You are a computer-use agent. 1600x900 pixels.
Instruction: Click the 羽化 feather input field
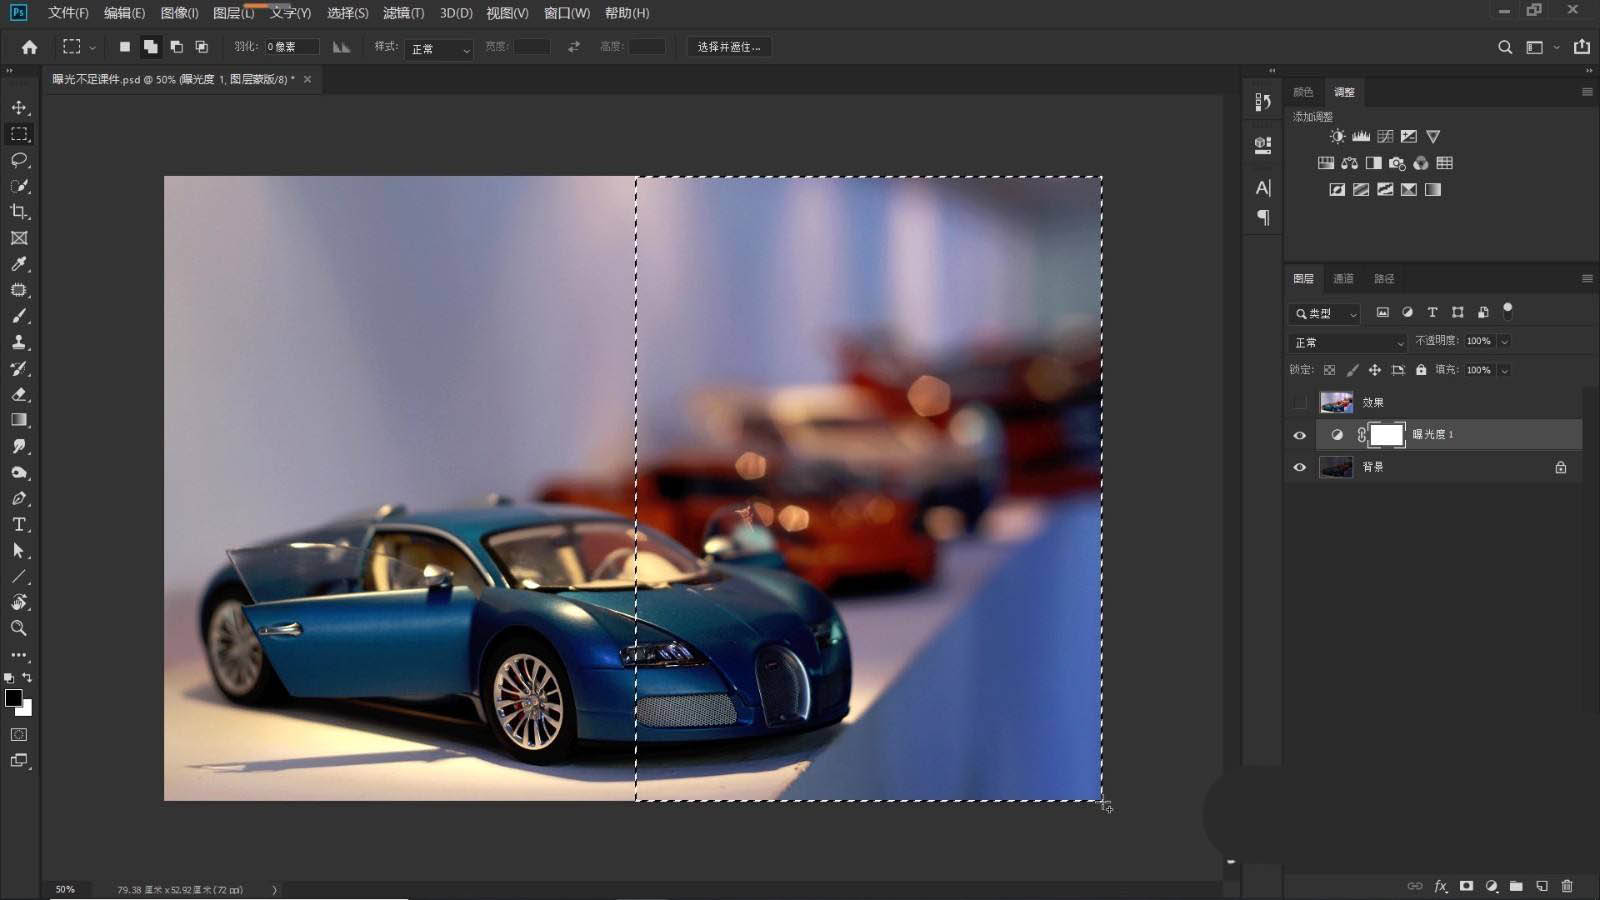pyautogui.click(x=292, y=47)
